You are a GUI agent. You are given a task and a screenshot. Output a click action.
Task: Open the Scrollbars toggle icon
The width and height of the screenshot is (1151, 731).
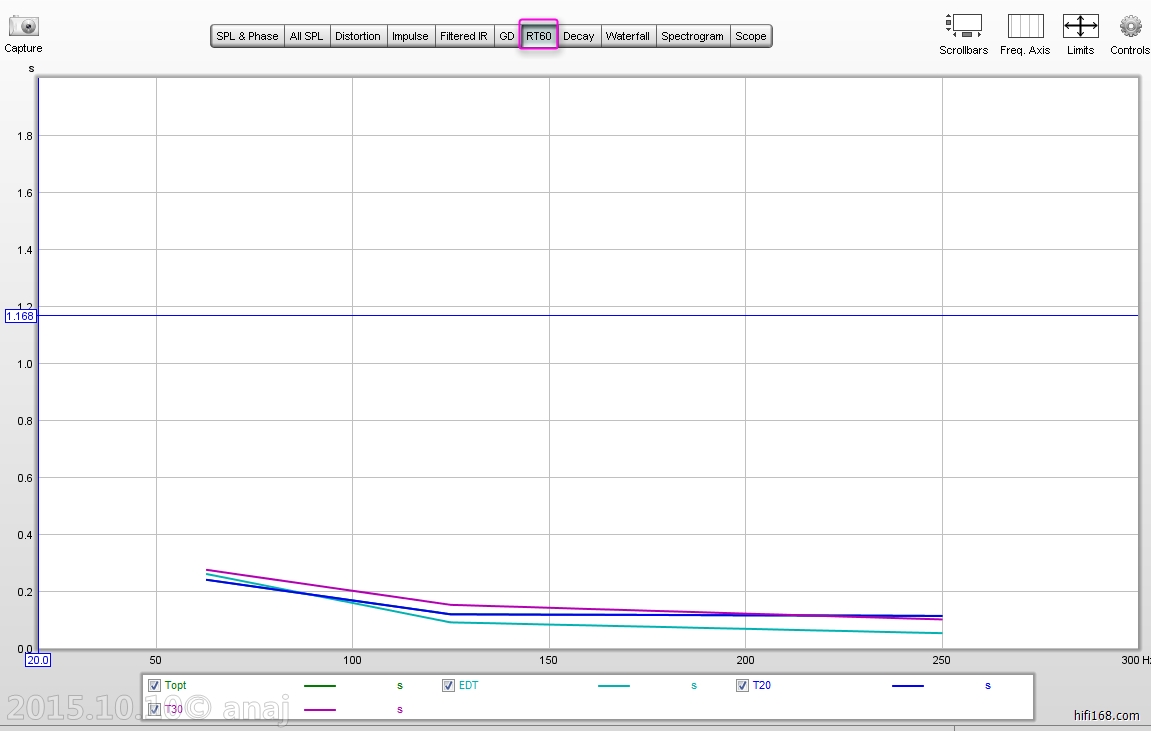[963, 26]
